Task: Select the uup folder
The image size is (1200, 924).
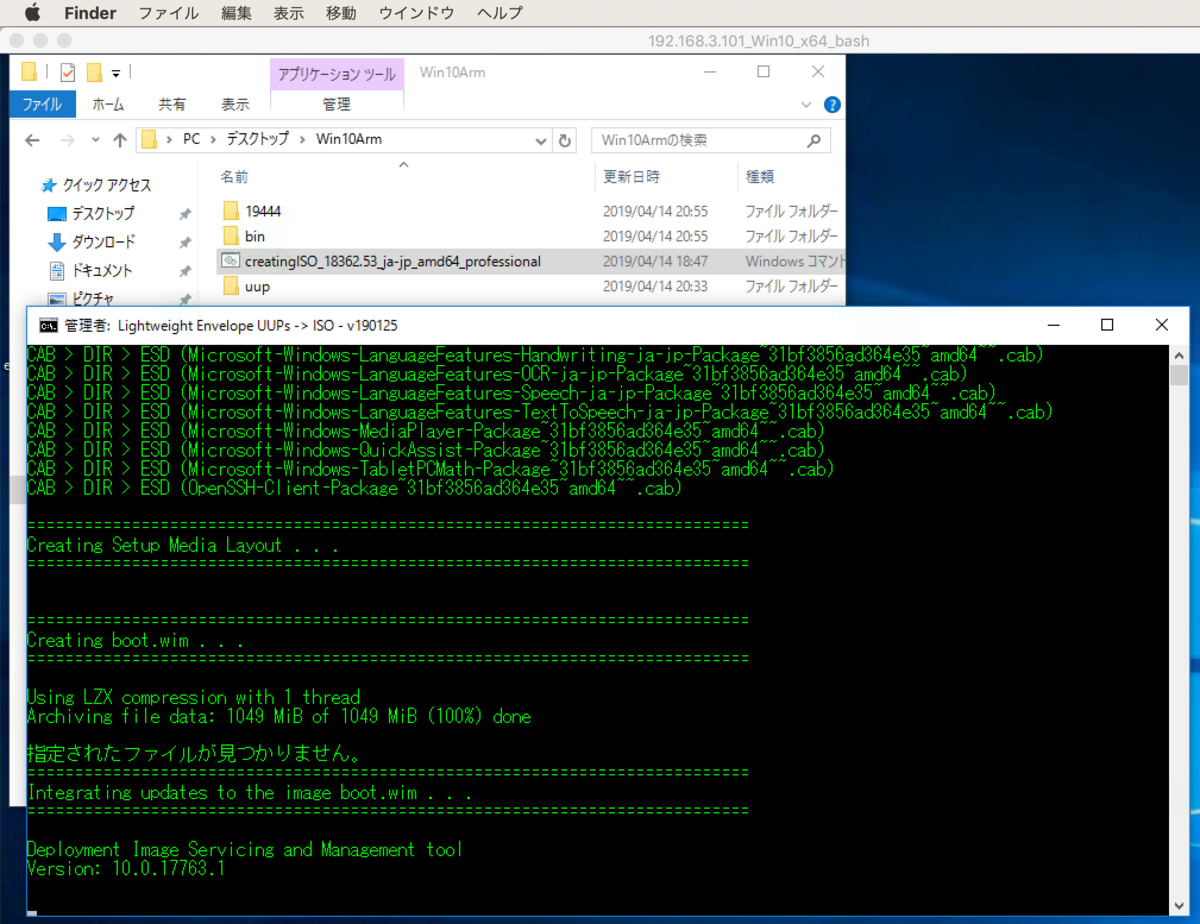Action: coord(257,286)
